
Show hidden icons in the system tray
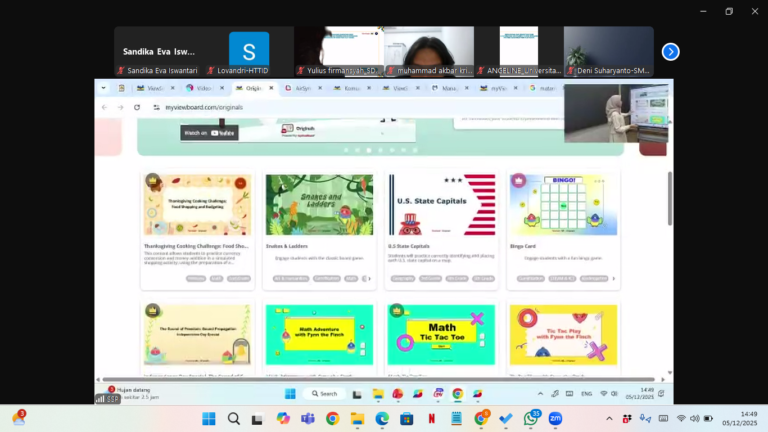609,418
